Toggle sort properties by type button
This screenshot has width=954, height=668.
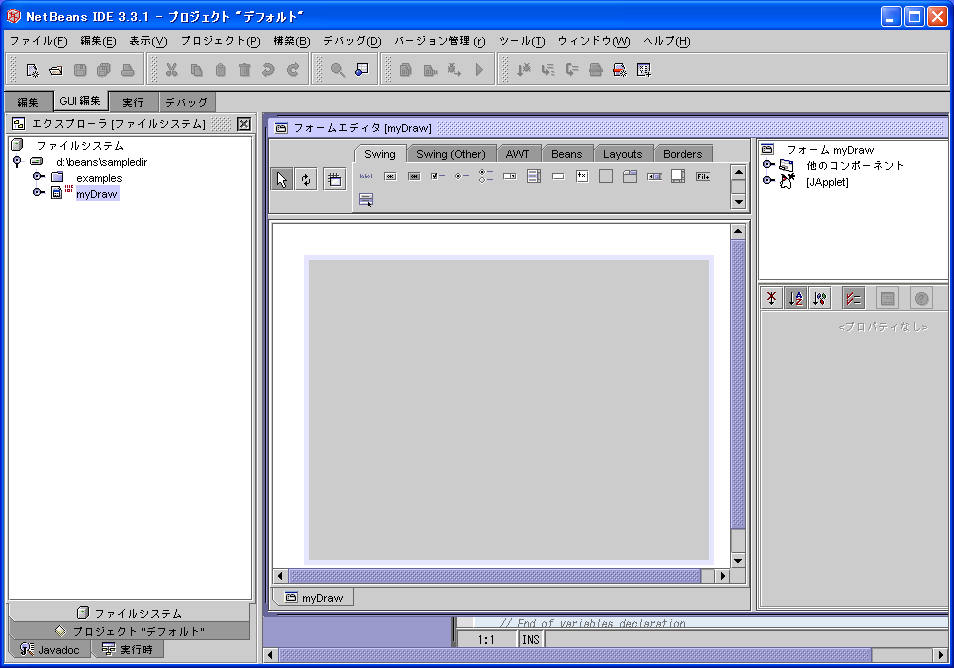[820, 298]
